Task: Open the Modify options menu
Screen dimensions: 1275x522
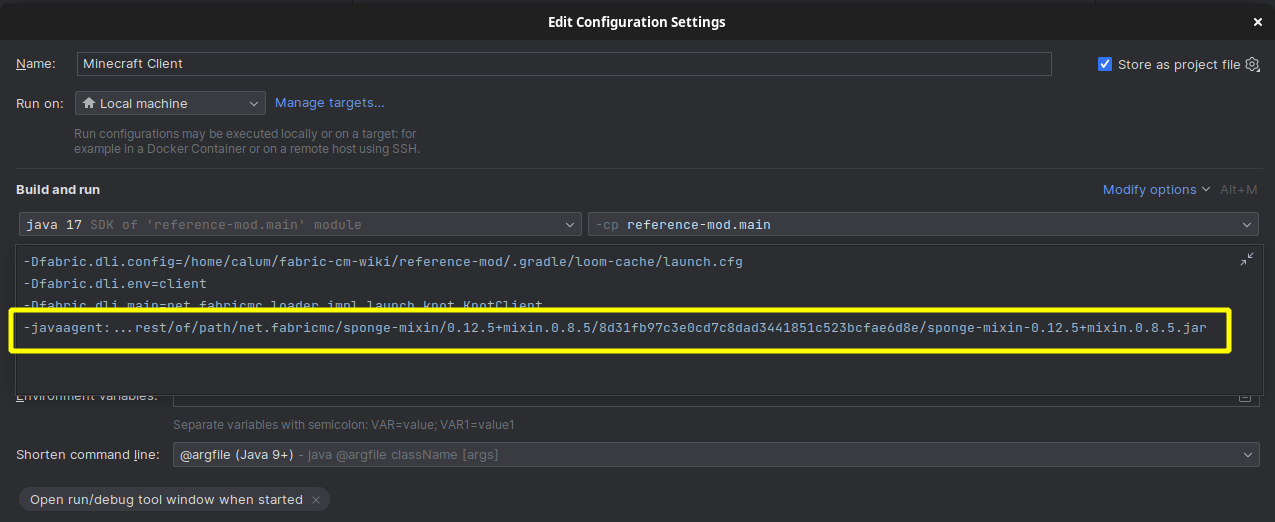Action: pos(1155,190)
